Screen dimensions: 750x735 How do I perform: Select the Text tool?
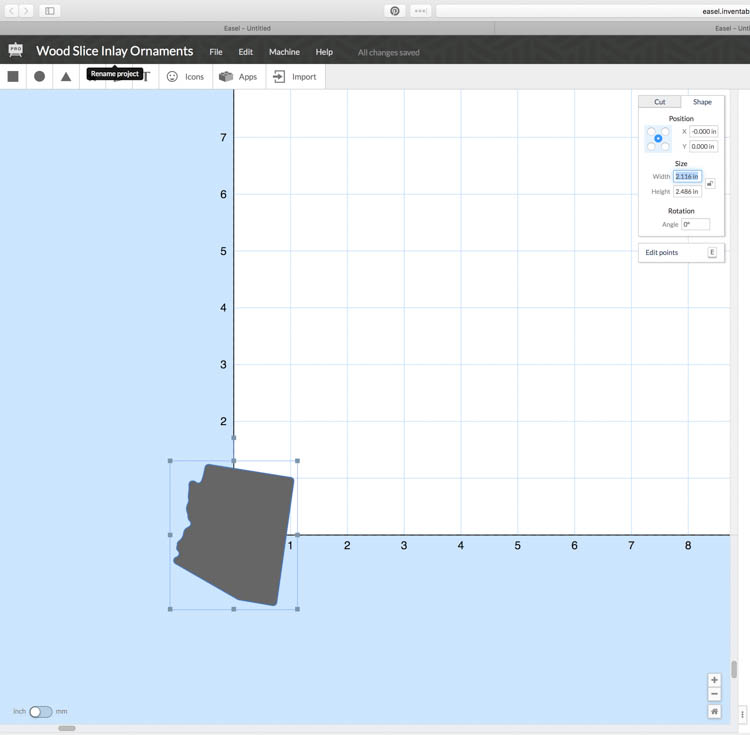[146, 77]
